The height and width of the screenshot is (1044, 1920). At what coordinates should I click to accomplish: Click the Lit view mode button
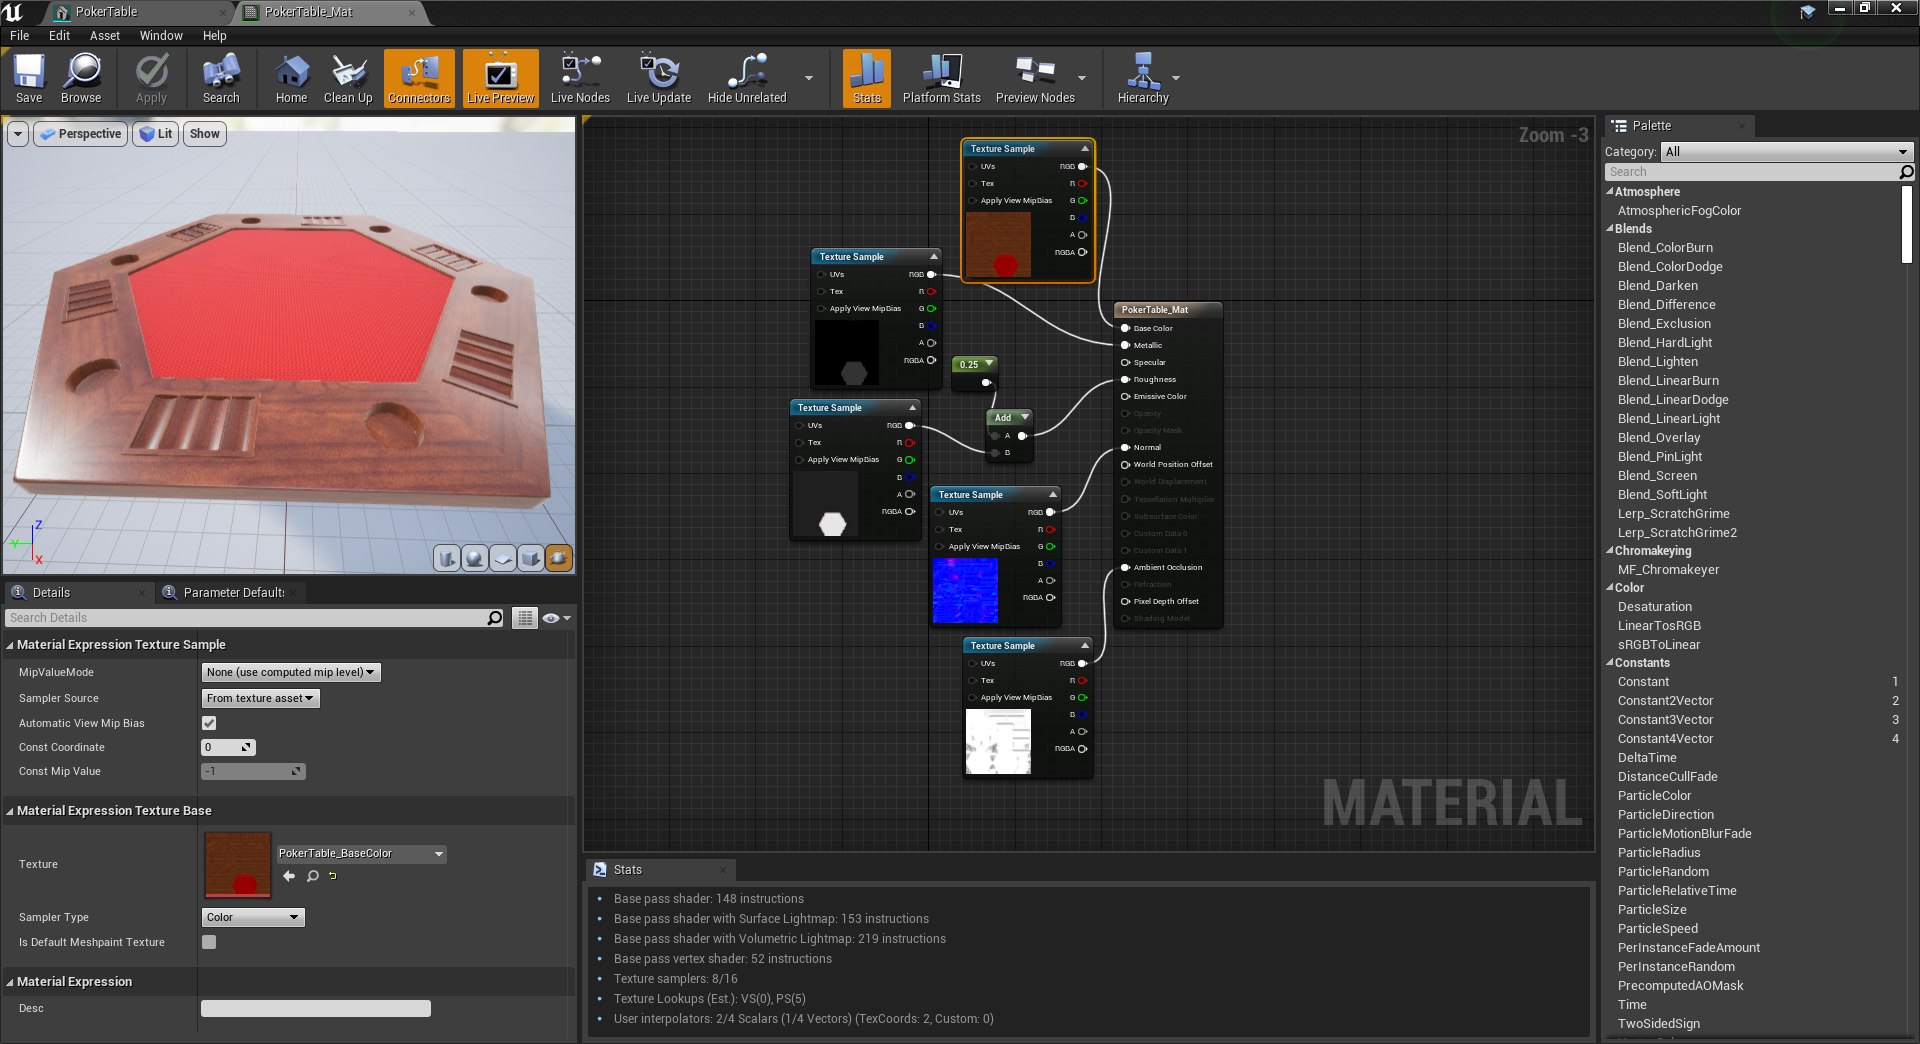tap(155, 134)
